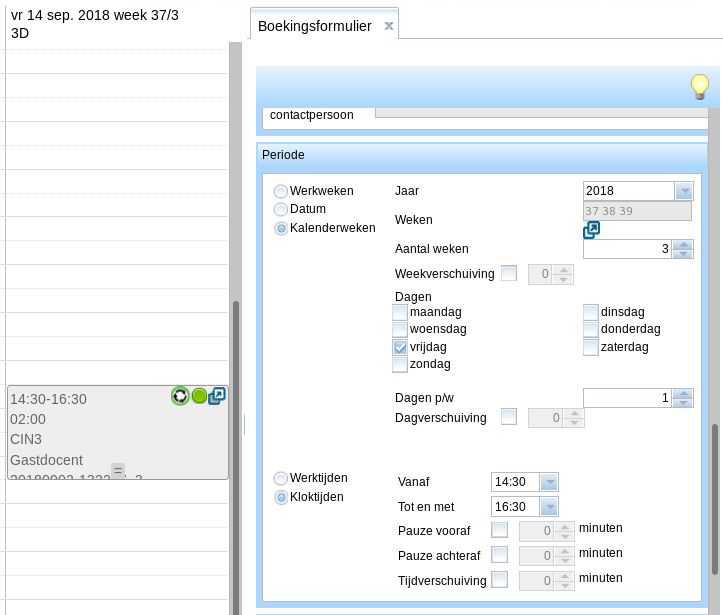
Task: Click the date header vr 14 sep. 2018
Action: [x=95, y=15]
